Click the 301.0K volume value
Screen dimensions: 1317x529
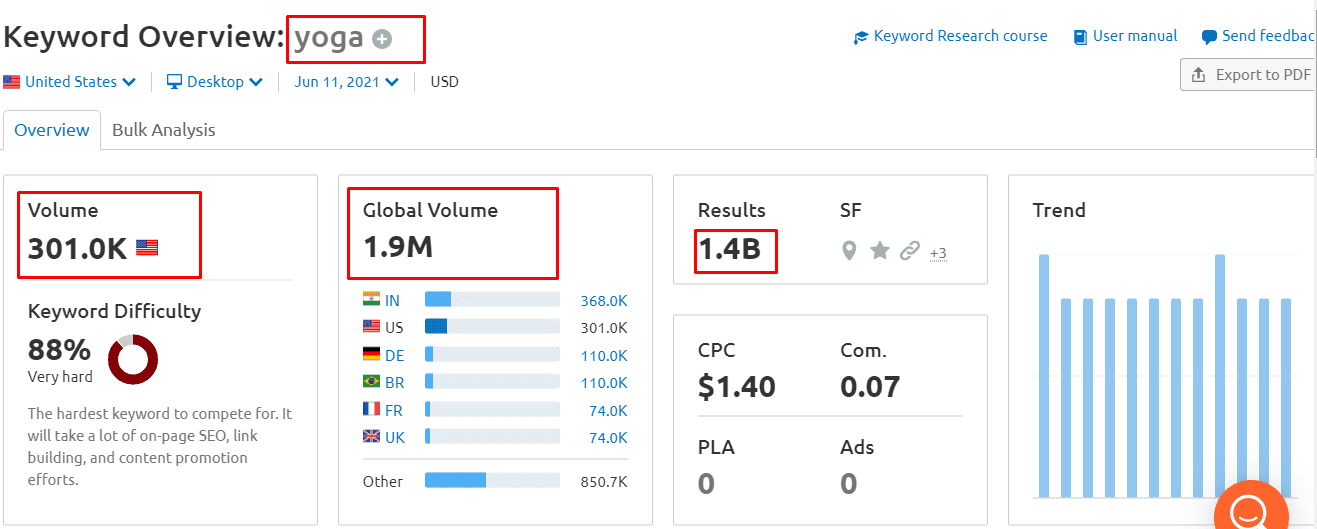coord(77,248)
